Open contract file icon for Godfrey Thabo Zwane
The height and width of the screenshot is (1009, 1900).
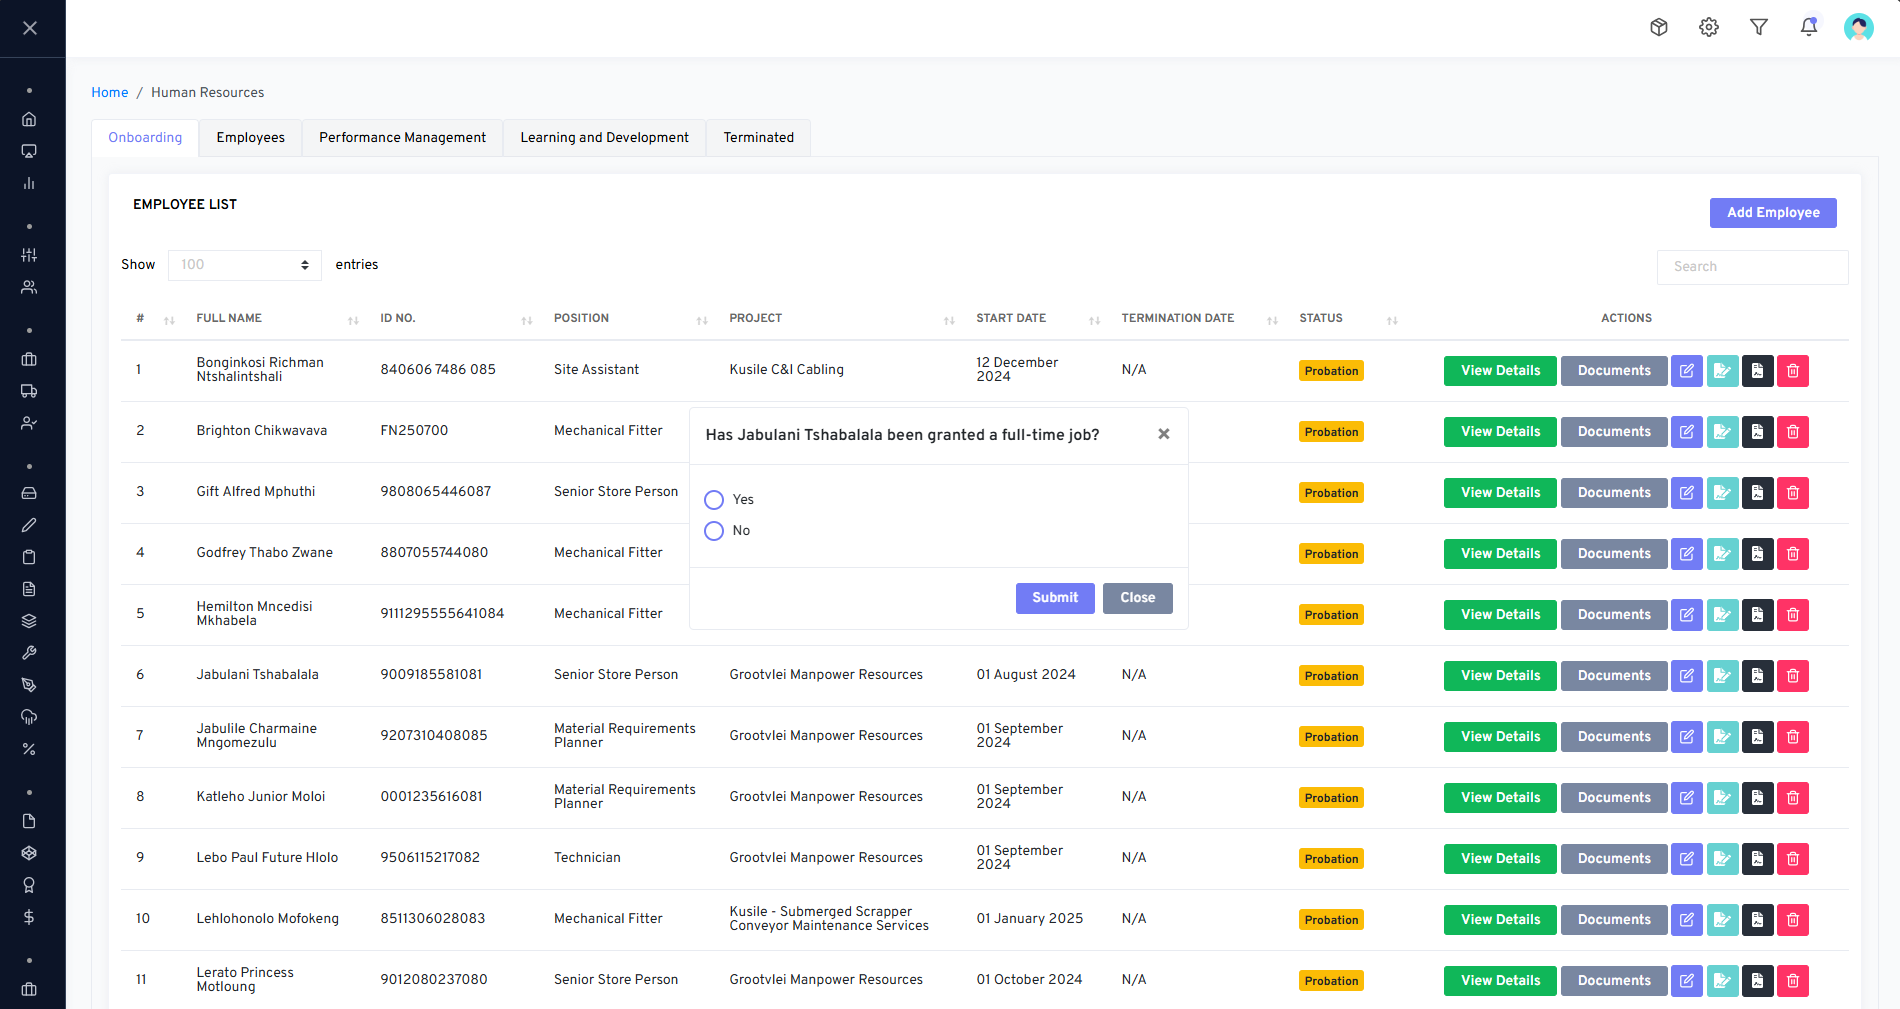pos(1758,554)
